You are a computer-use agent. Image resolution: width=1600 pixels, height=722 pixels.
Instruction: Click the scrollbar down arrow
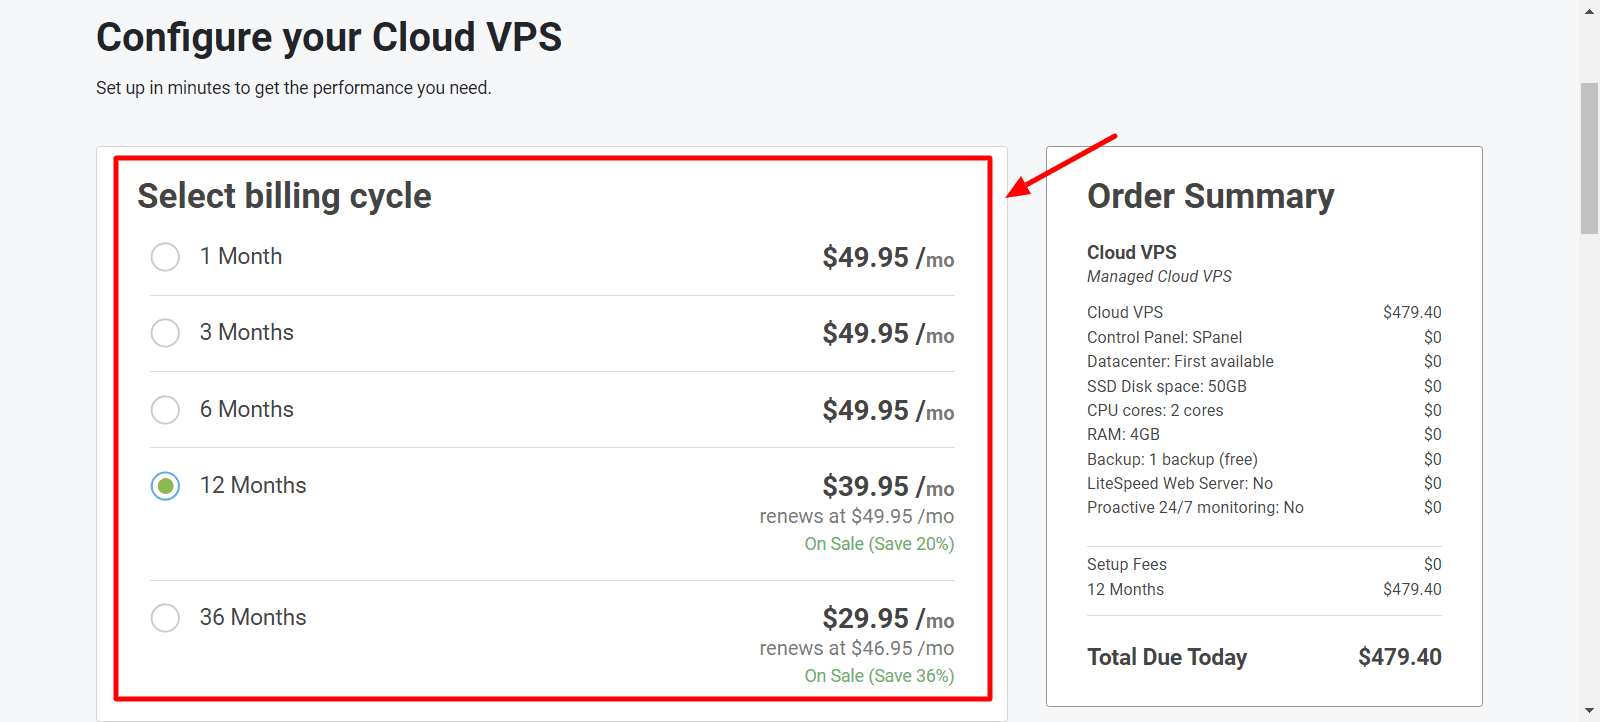(1590, 711)
